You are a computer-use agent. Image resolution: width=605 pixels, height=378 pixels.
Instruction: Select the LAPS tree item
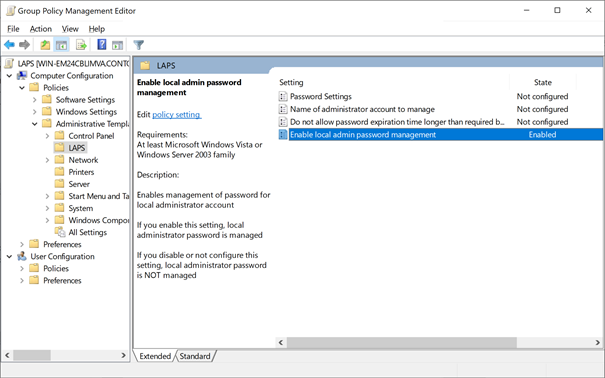[76, 148]
